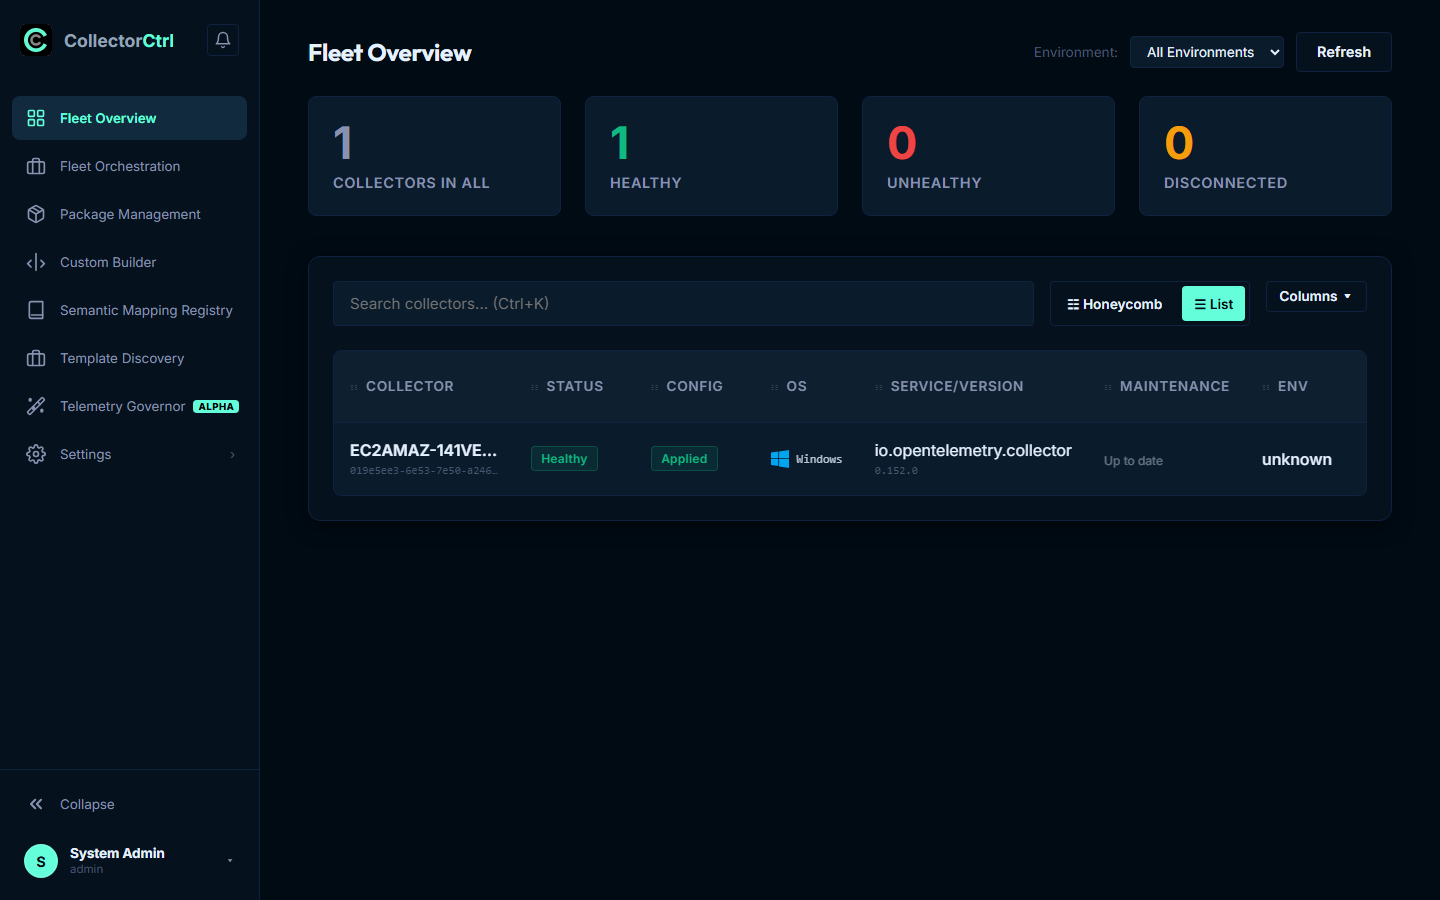
Task: Open Settings menu item
Action: click(129, 454)
